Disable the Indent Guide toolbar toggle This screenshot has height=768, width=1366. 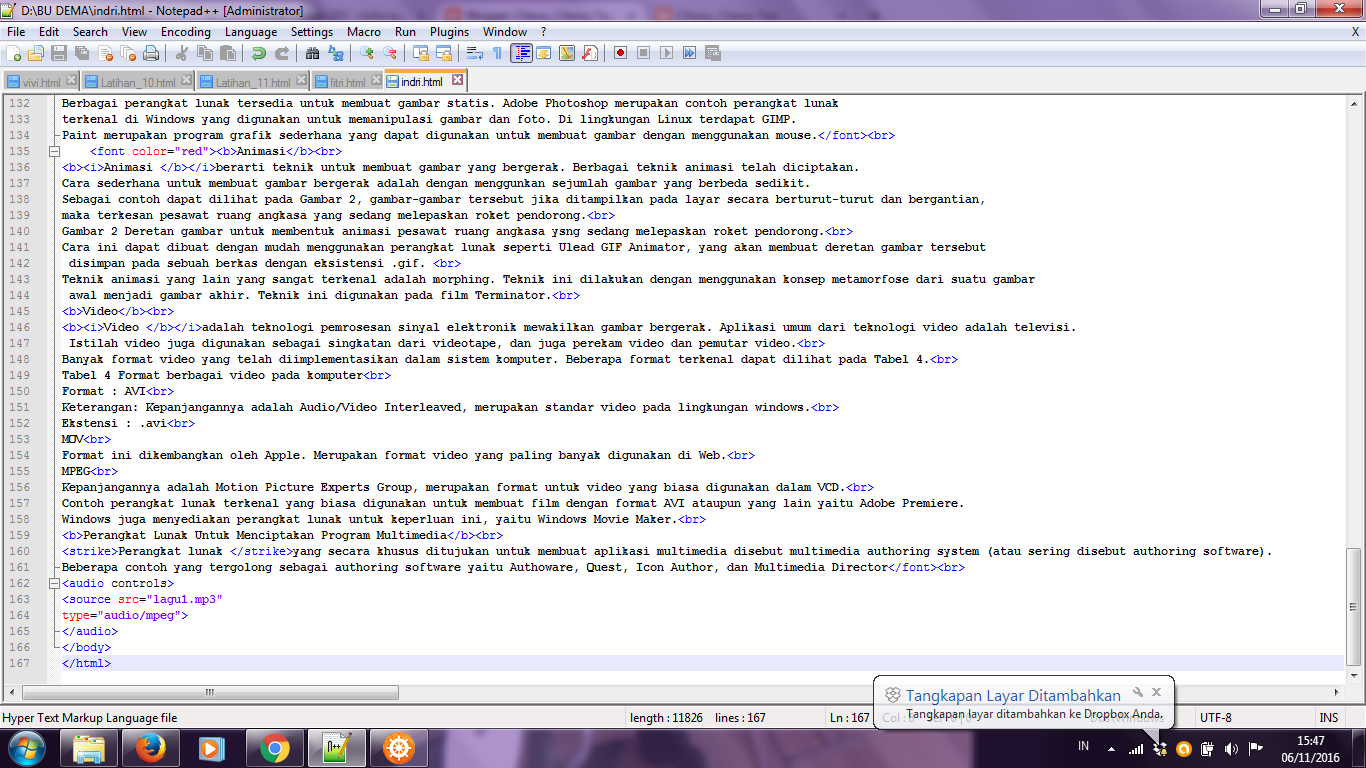coord(521,53)
